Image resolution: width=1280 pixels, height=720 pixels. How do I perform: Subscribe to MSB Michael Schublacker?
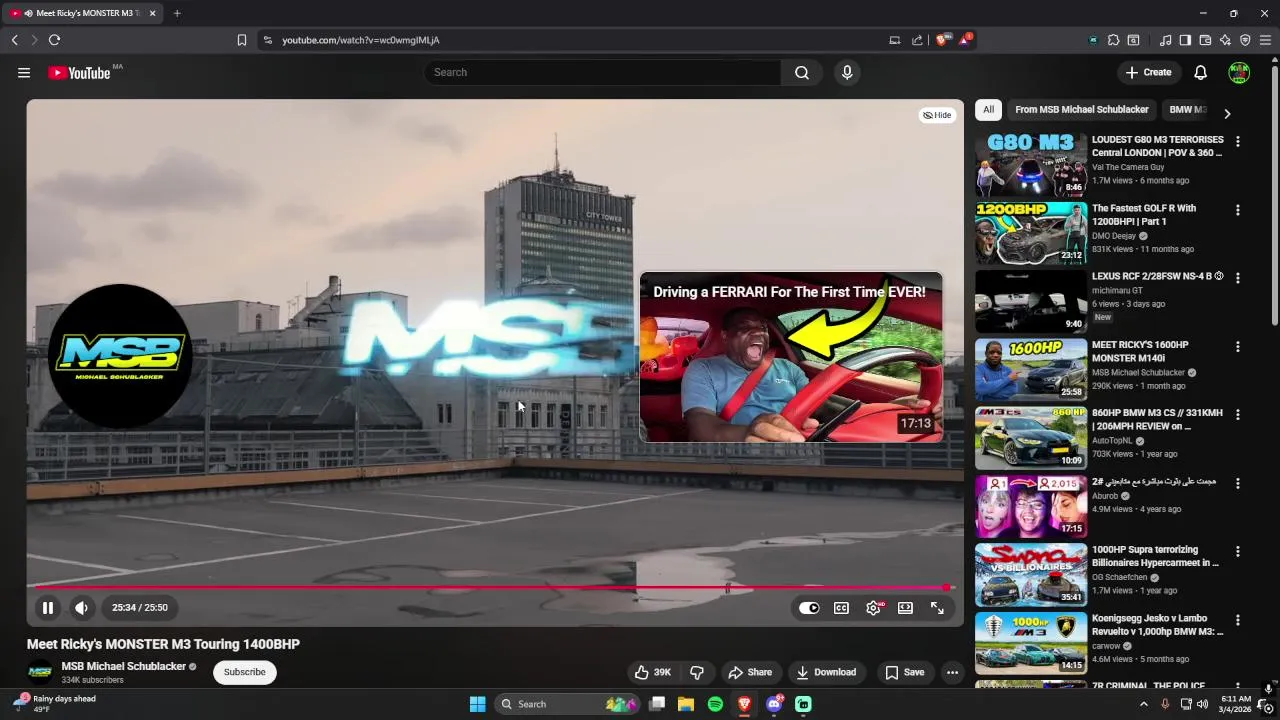pos(244,672)
